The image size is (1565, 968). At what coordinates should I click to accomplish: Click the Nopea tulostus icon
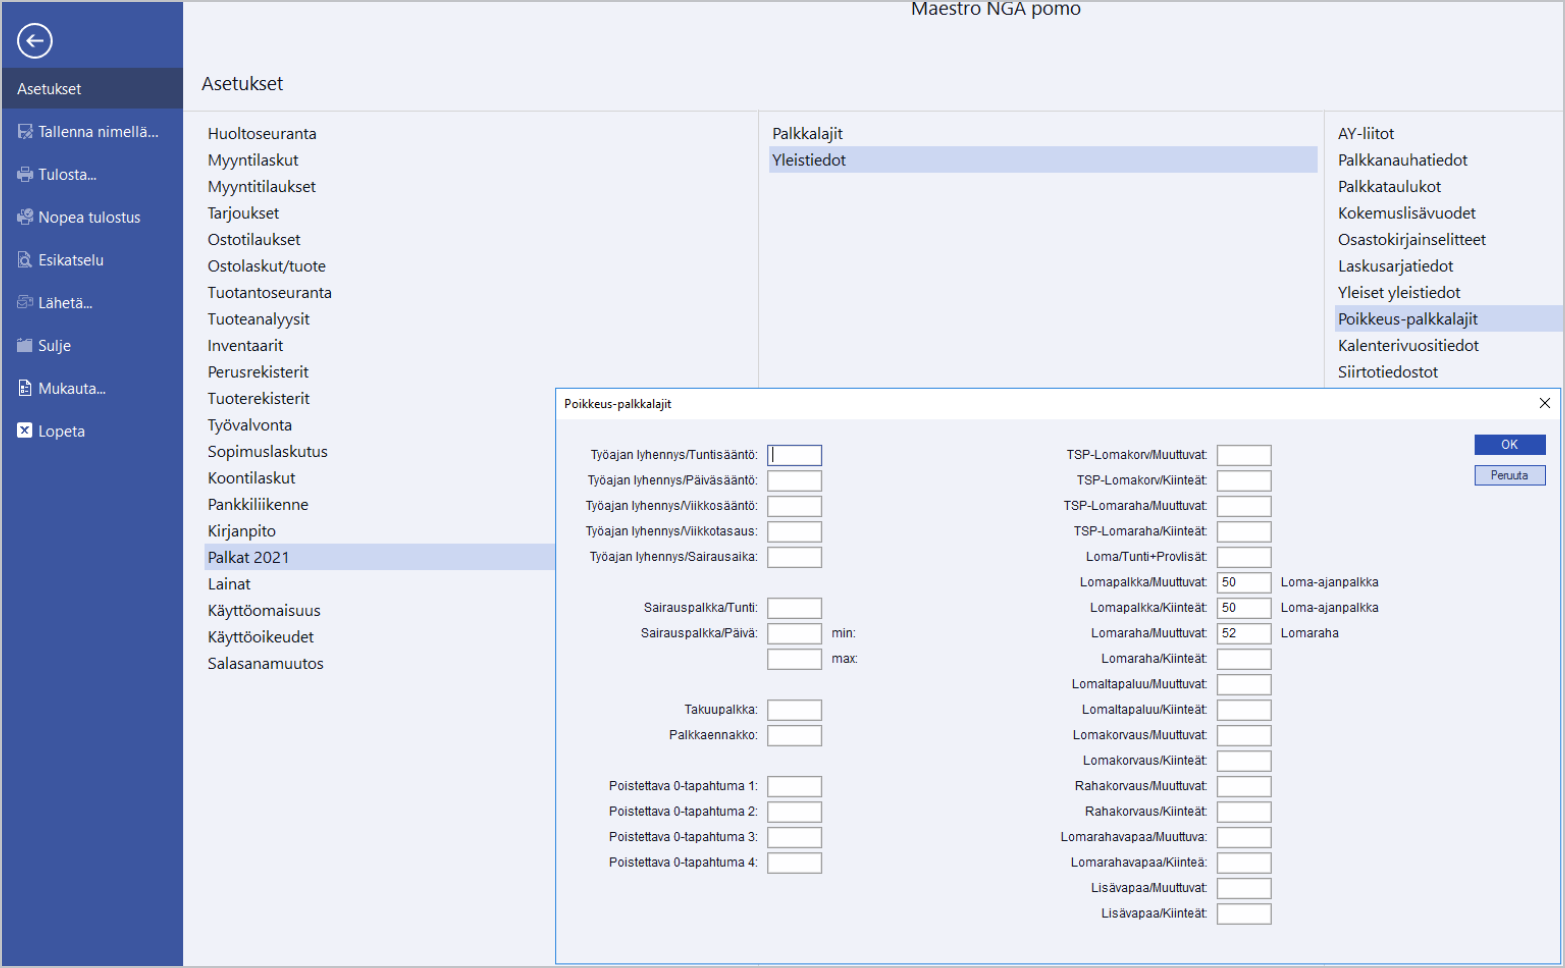[25, 217]
